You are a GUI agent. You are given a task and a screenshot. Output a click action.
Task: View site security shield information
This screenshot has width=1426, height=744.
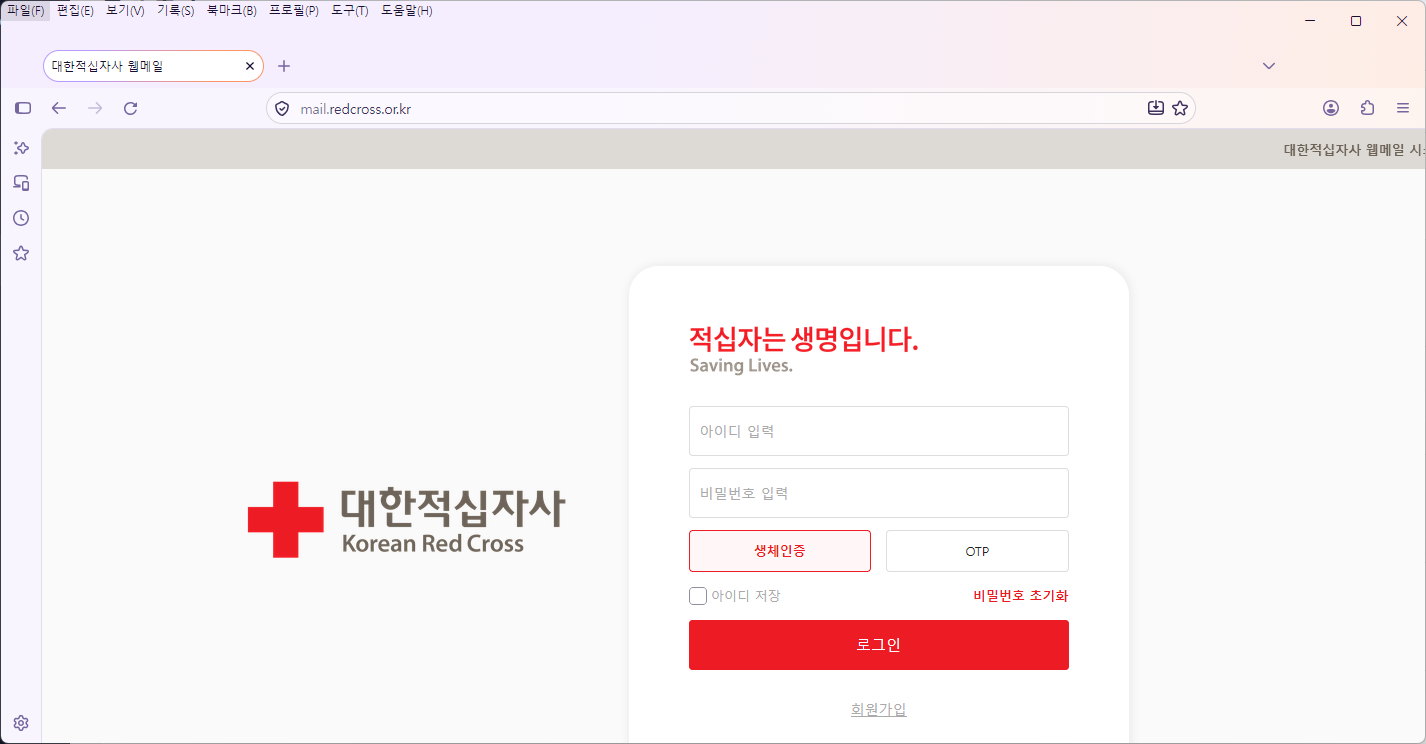pos(282,109)
